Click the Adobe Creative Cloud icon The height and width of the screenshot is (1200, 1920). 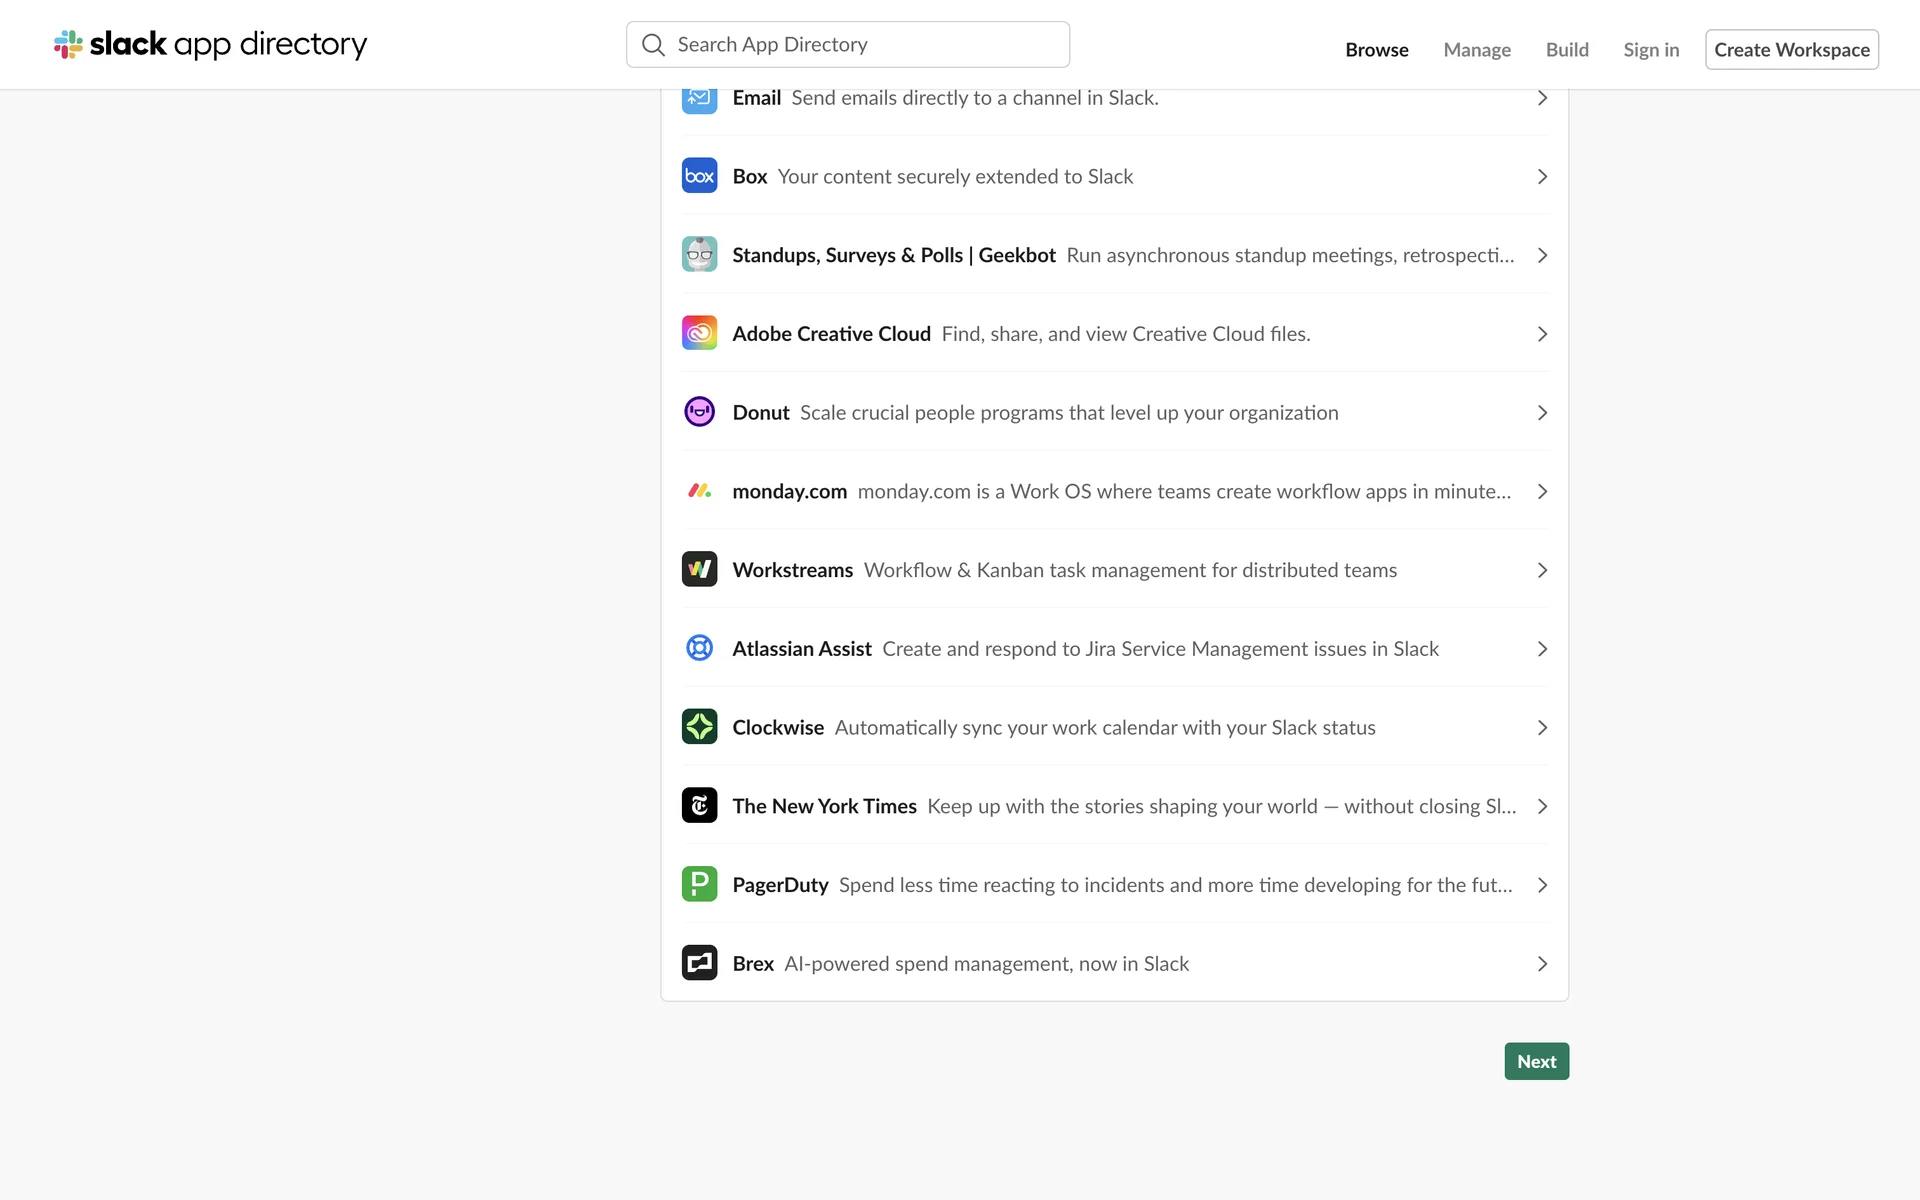click(x=699, y=333)
